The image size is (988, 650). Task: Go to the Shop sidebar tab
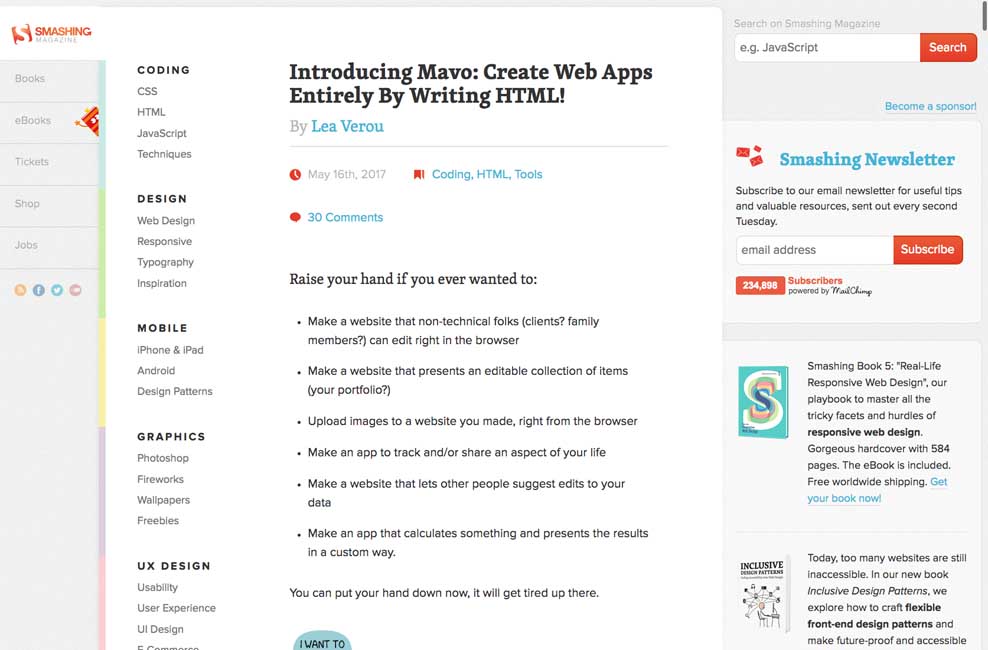click(27, 204)
